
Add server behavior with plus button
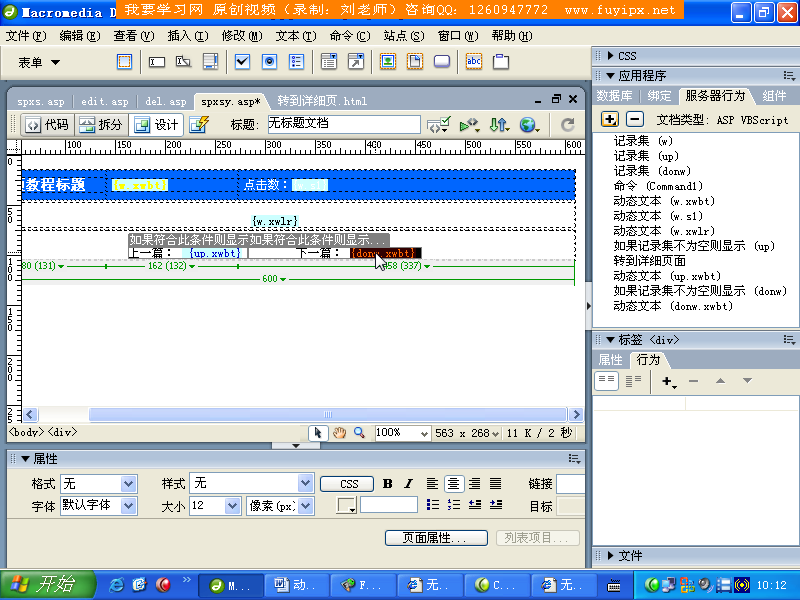point(610,119)
